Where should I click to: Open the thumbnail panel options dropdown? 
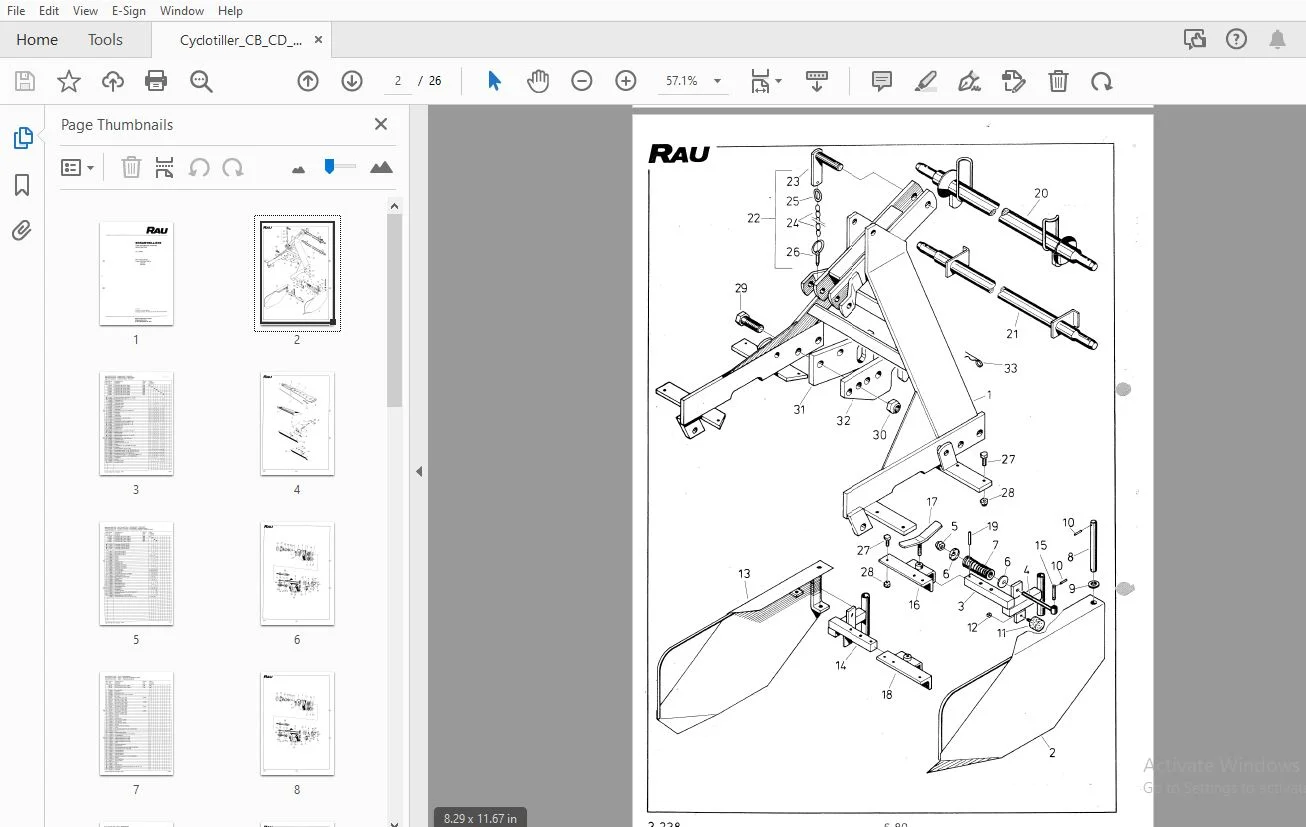pos(77,167)
